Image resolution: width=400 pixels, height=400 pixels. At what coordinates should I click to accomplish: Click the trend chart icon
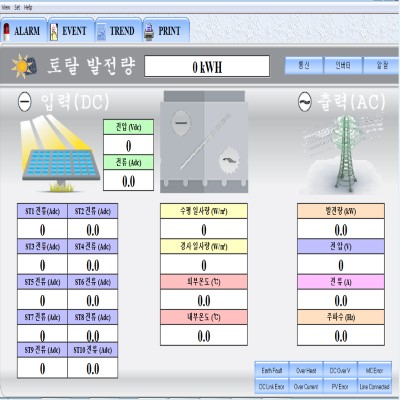tap(101, 32)
